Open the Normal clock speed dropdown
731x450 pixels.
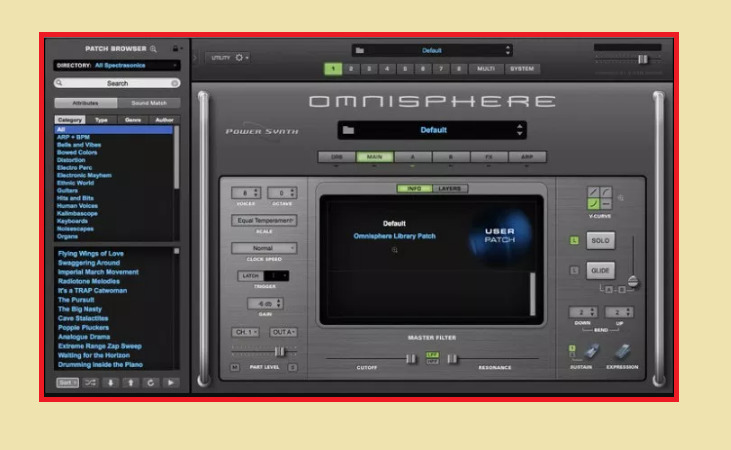point(264,248)
